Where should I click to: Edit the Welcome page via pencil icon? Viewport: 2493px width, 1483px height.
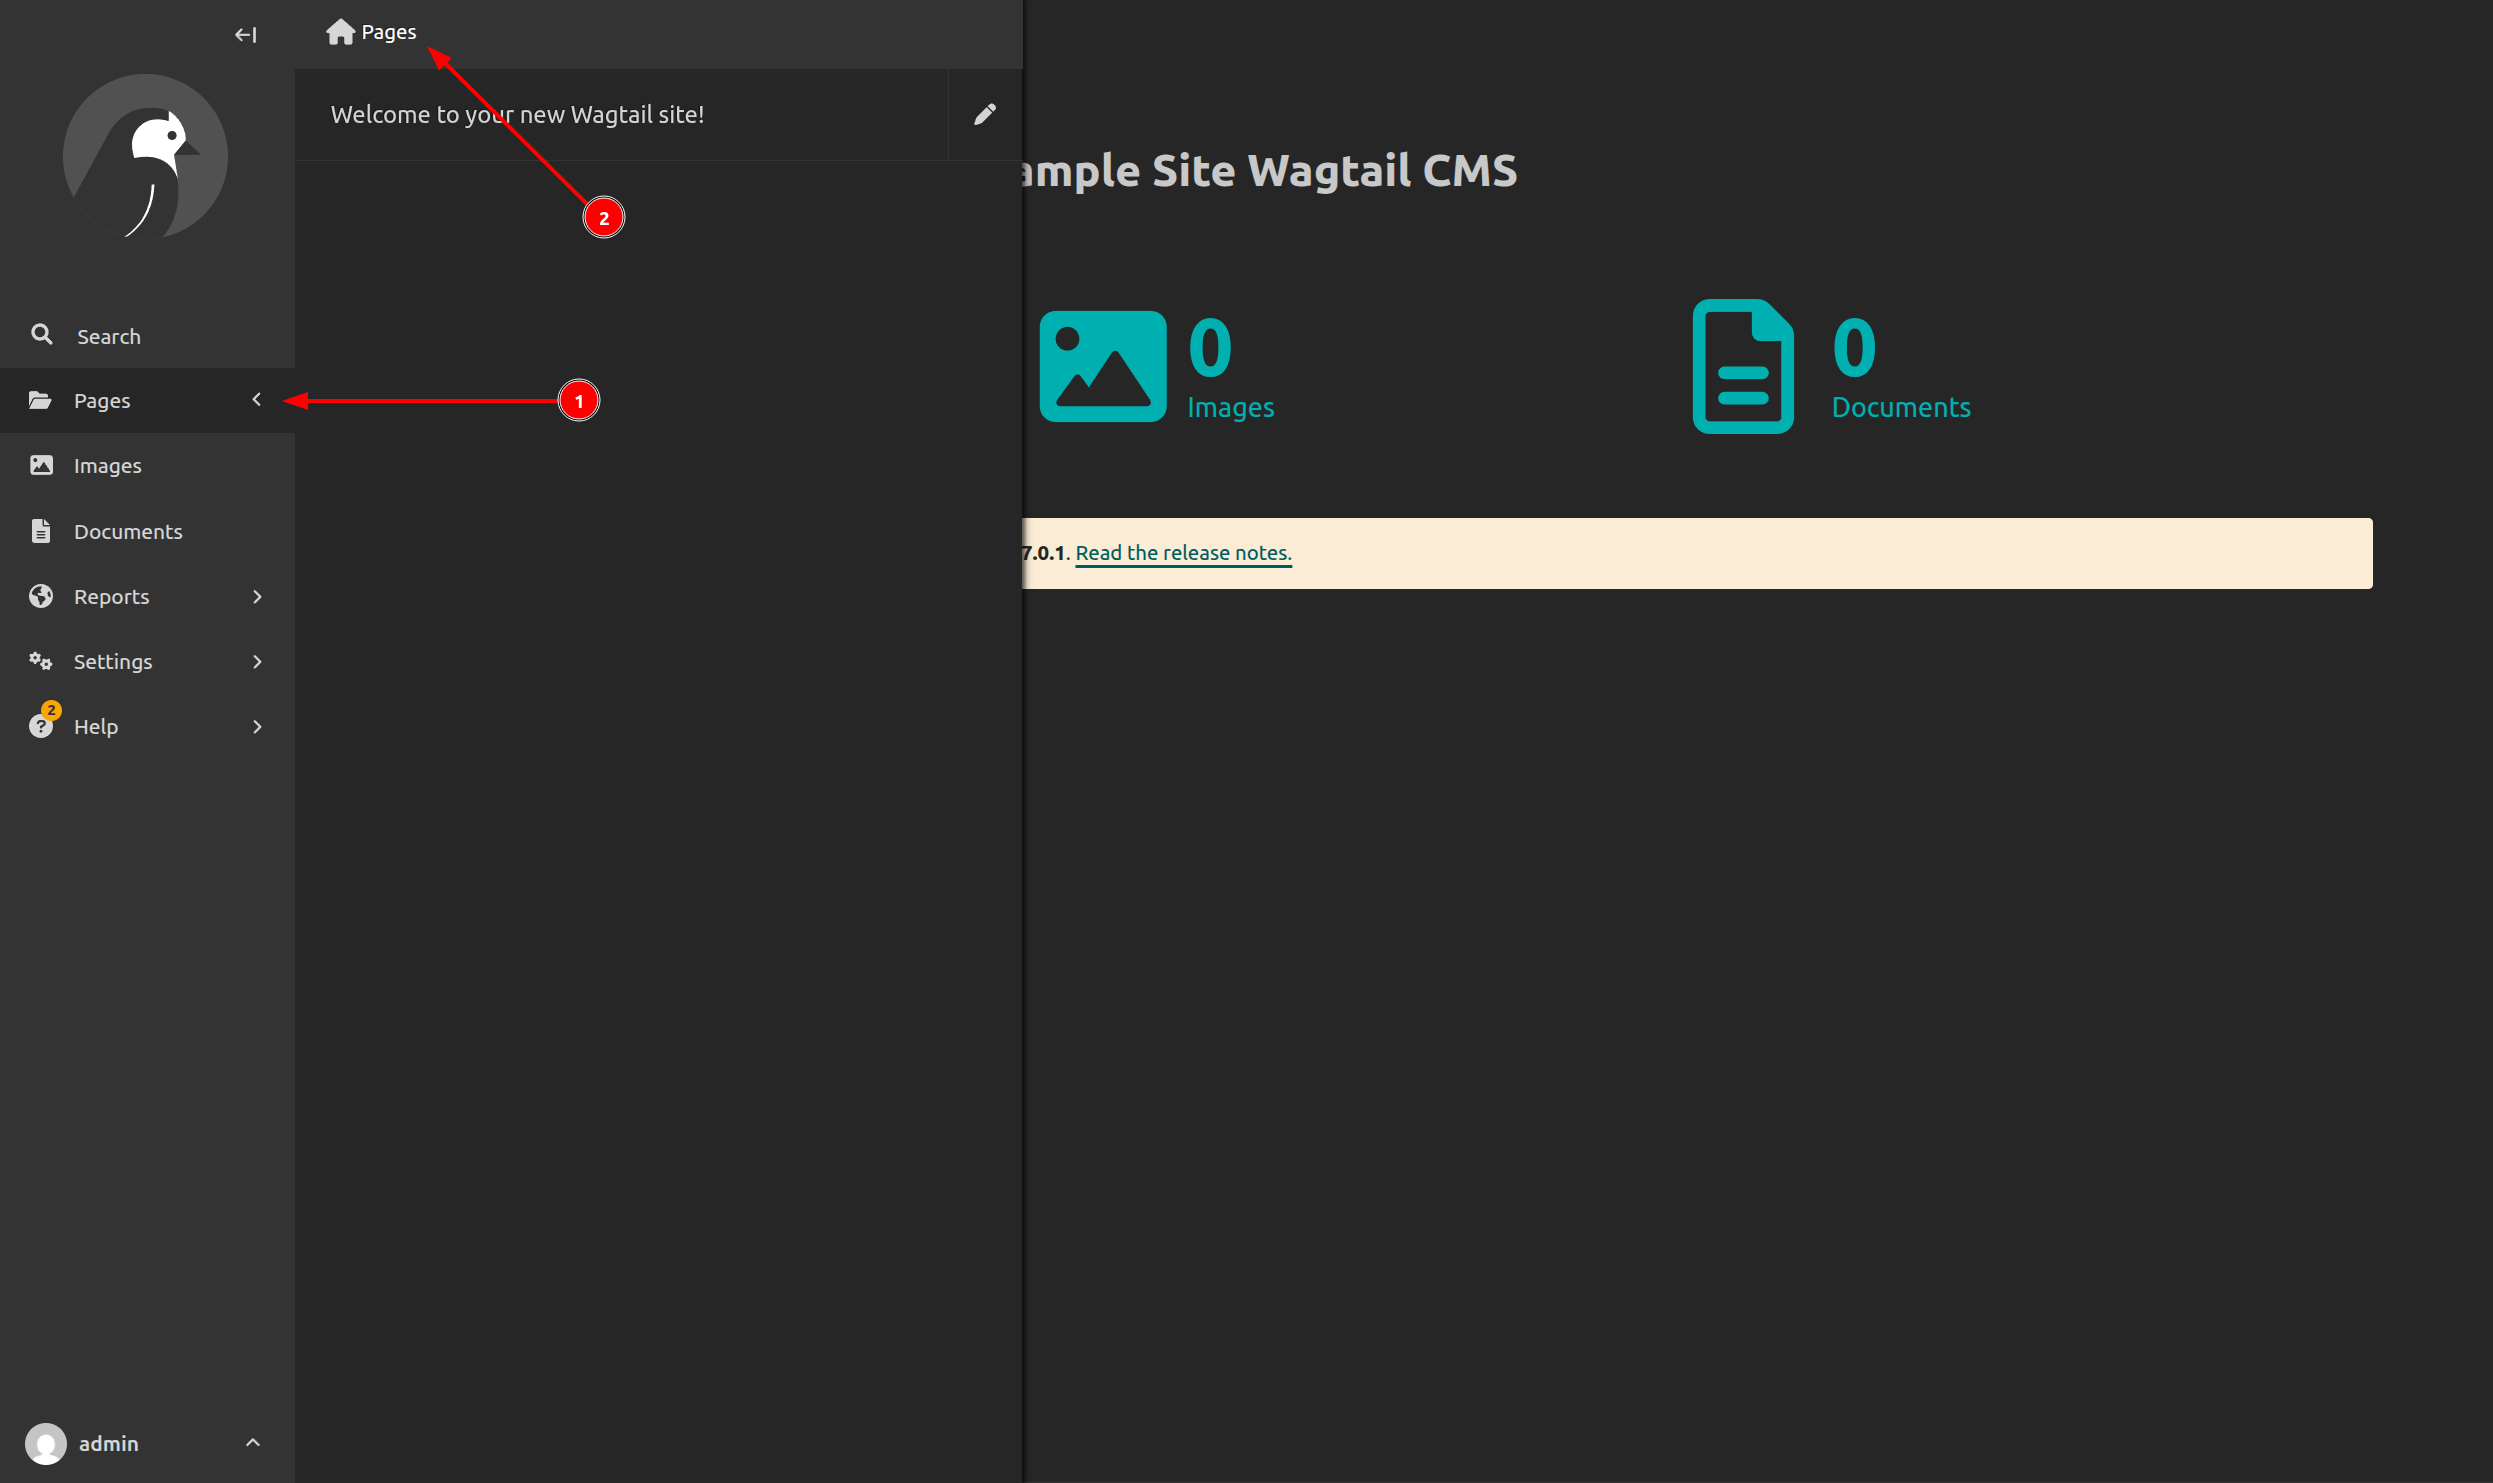point(985,114)
